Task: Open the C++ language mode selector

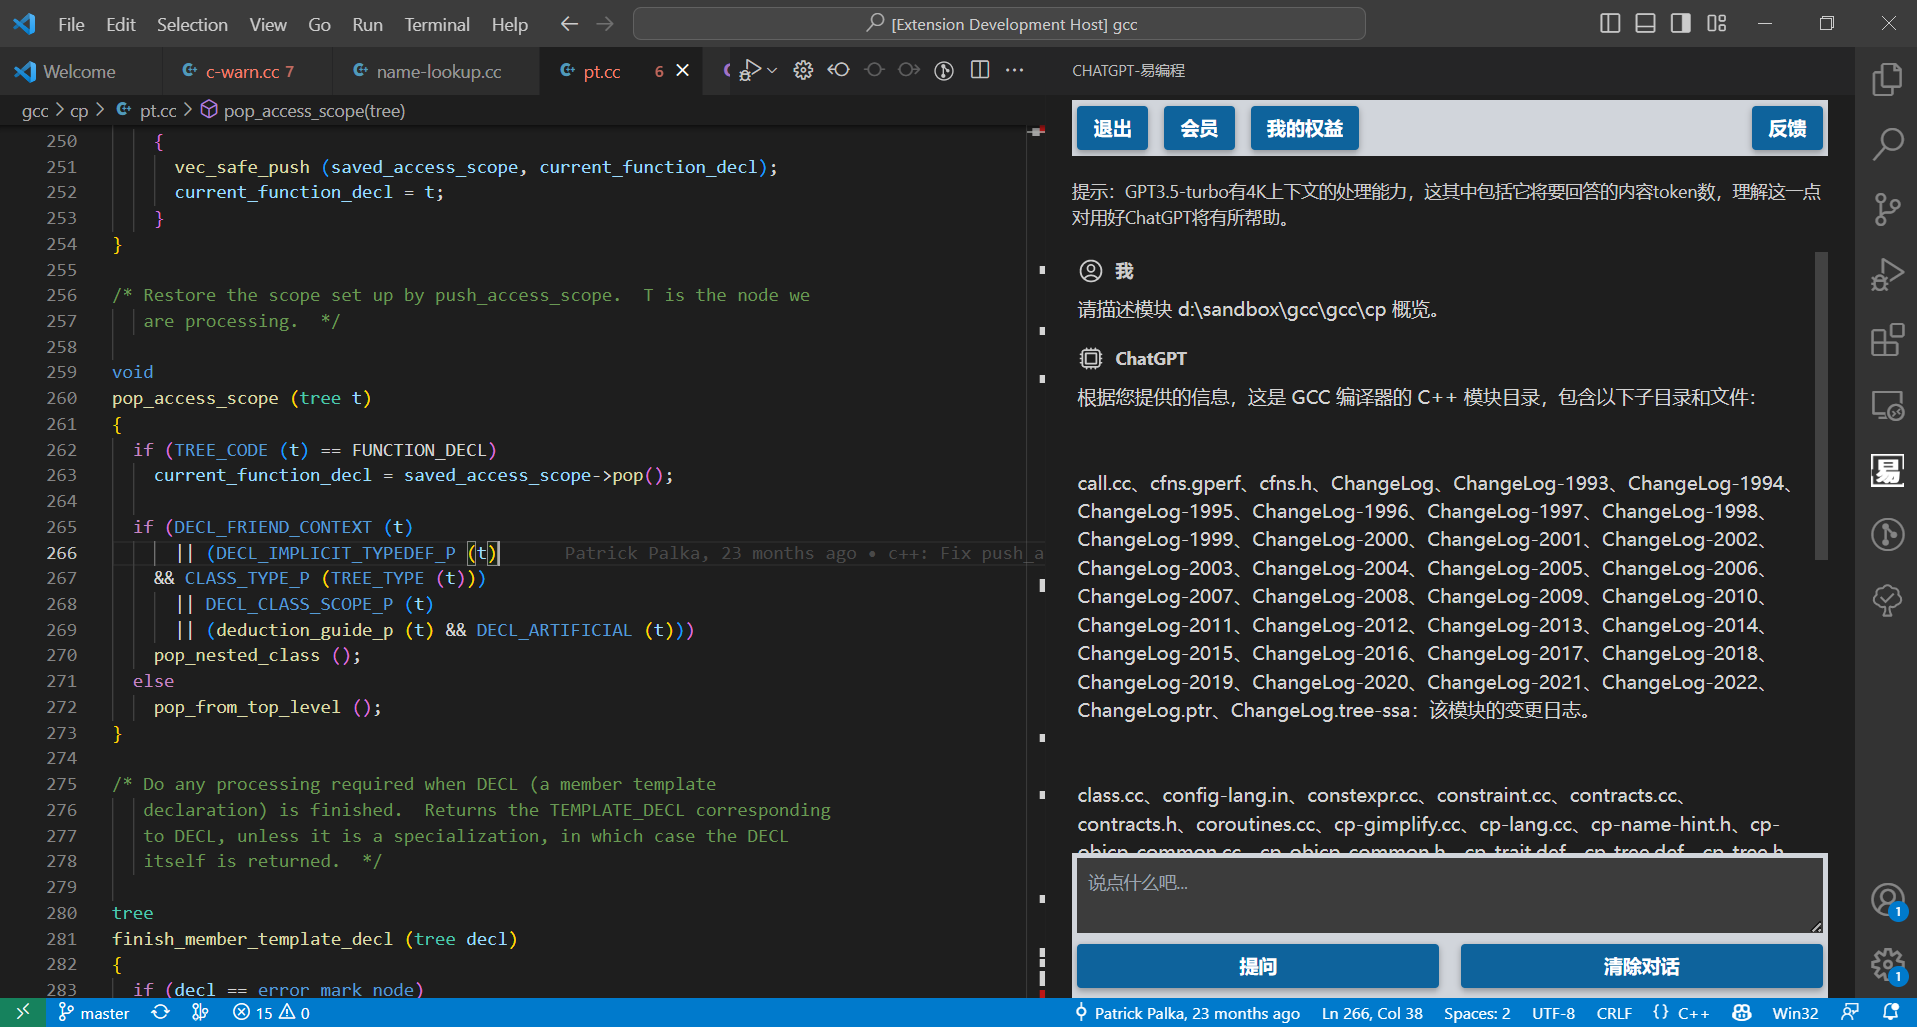Action: point(1693,1013)
